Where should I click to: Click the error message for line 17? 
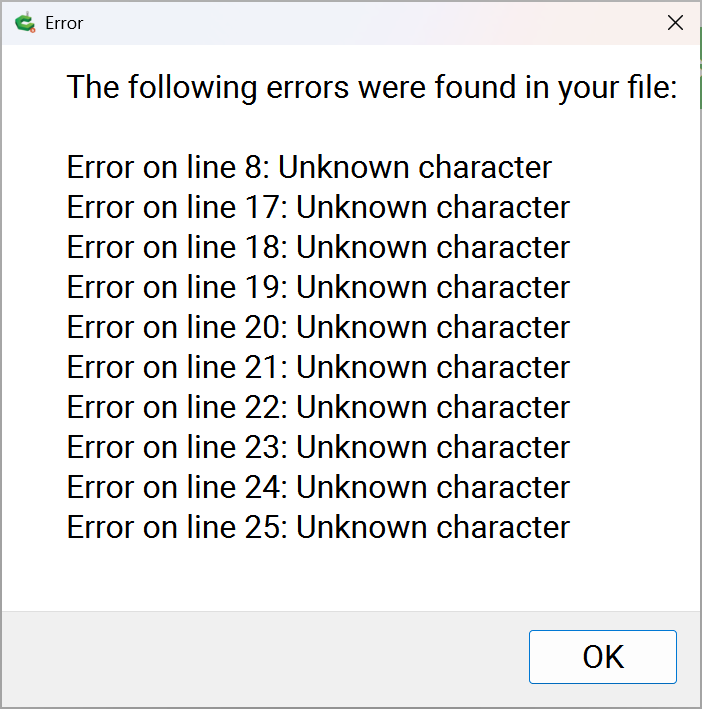coord(318,207)
